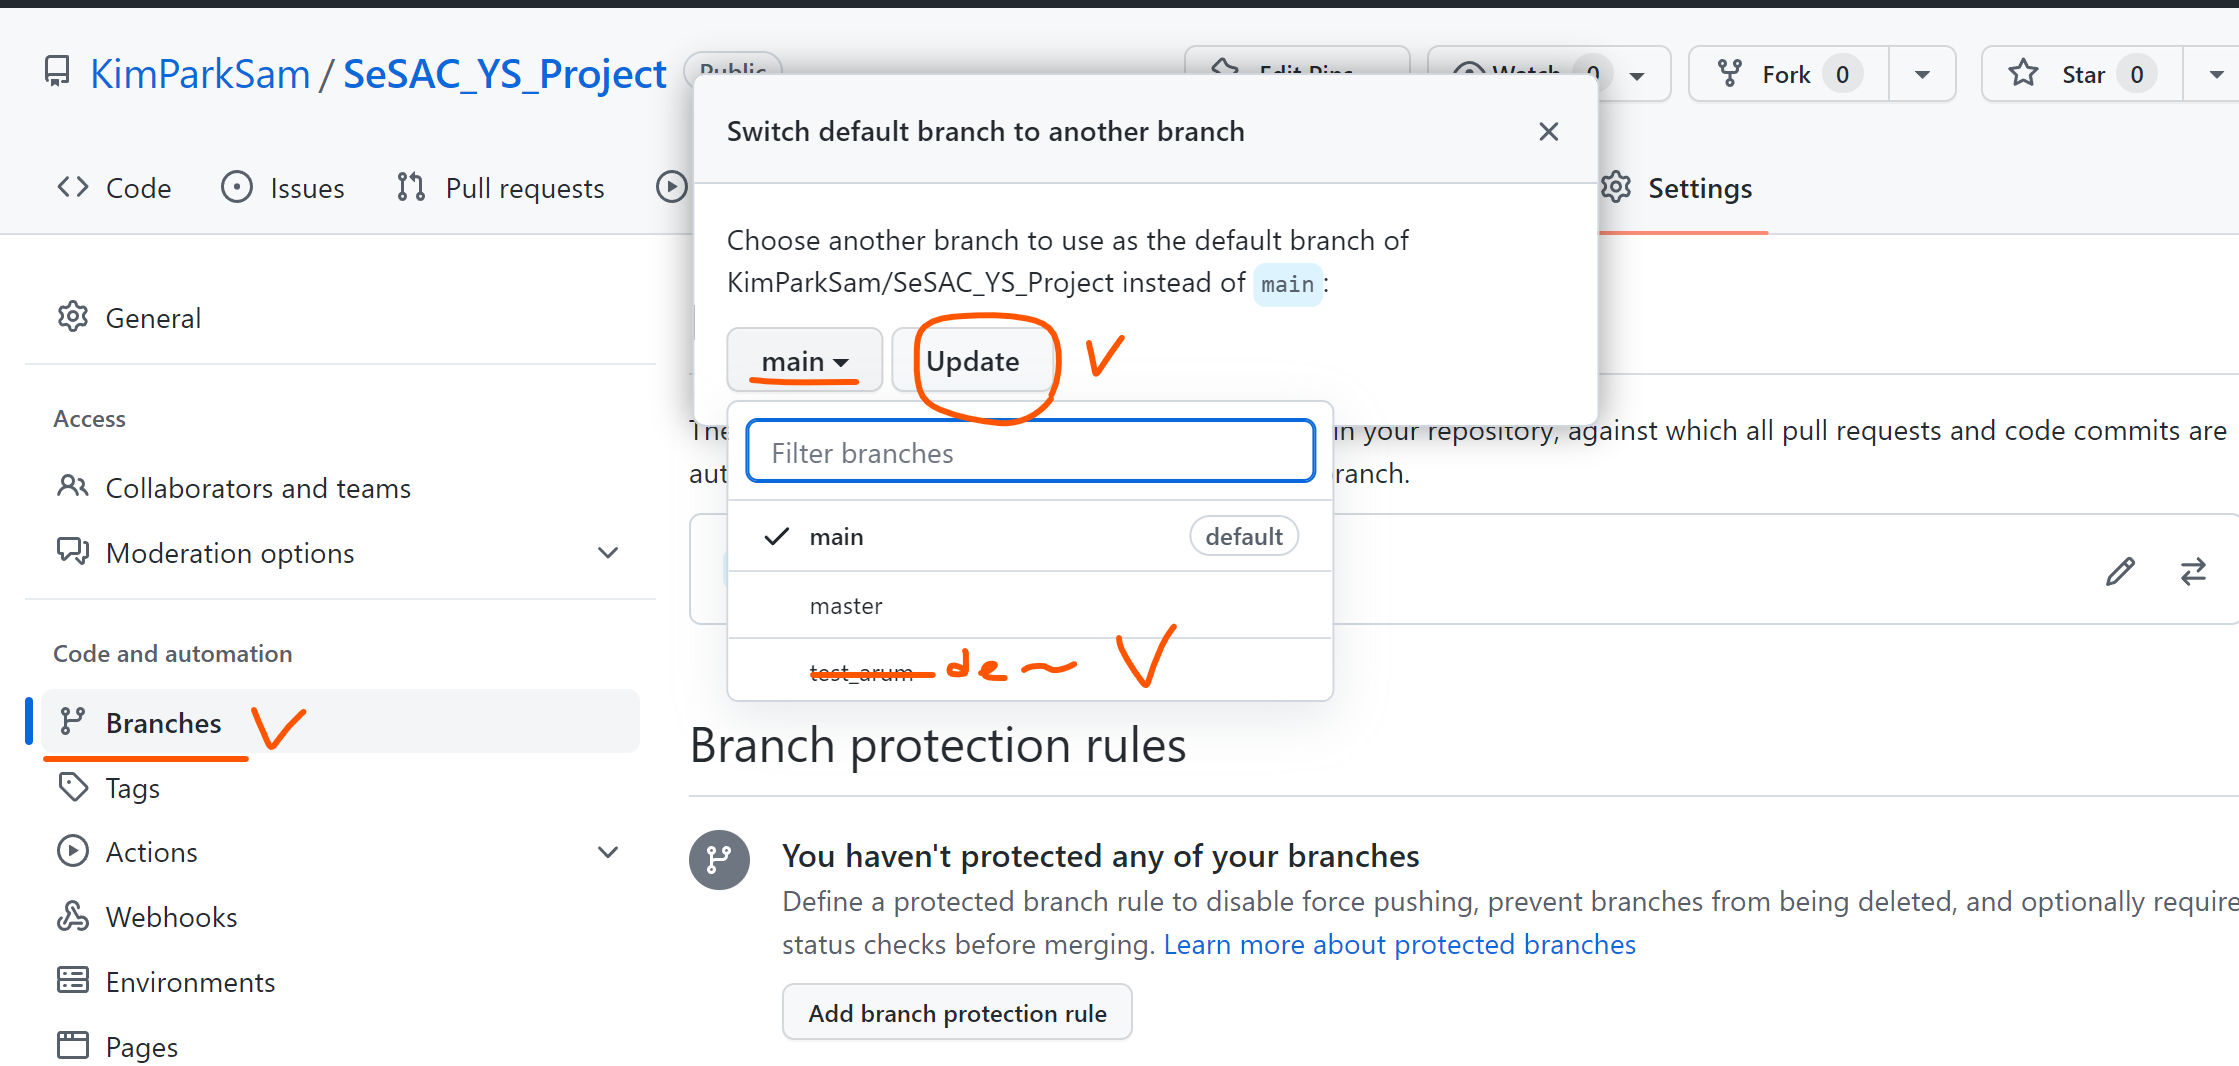Open the Star lists dropdown arrow
The width and height of the screenshot is (2239, 1066).
[x=2215, y=75]
